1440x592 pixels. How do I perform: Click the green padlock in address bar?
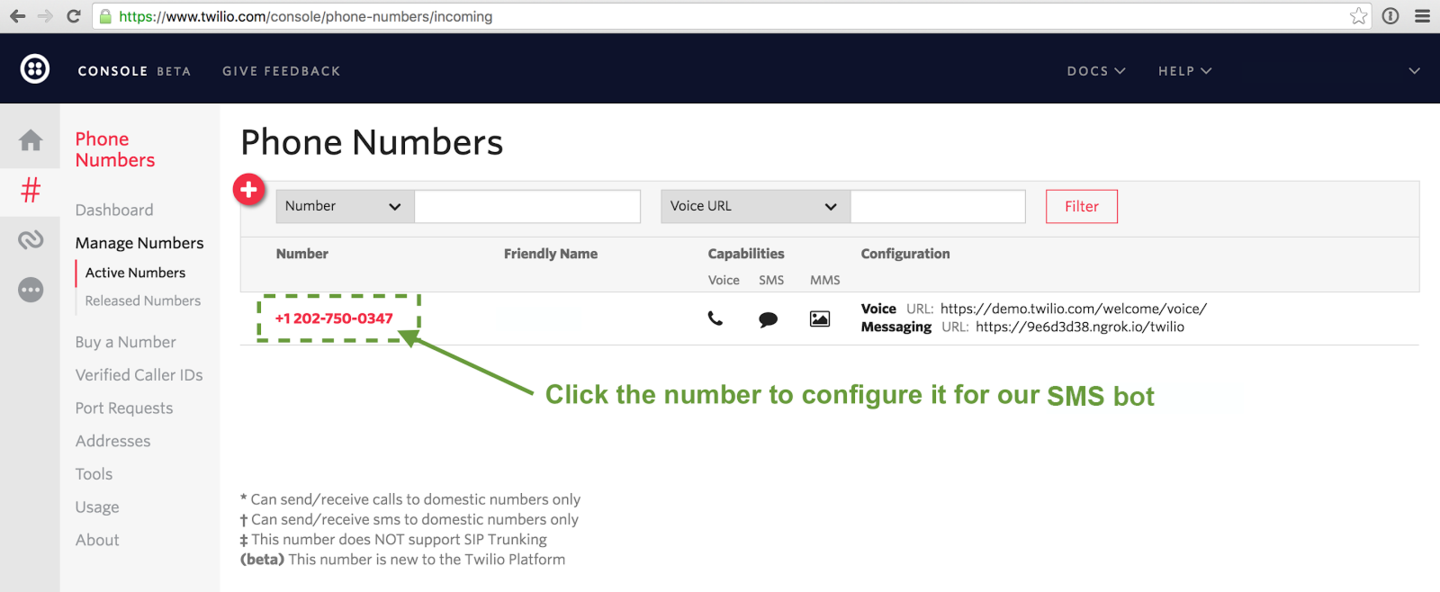(106, 16)
